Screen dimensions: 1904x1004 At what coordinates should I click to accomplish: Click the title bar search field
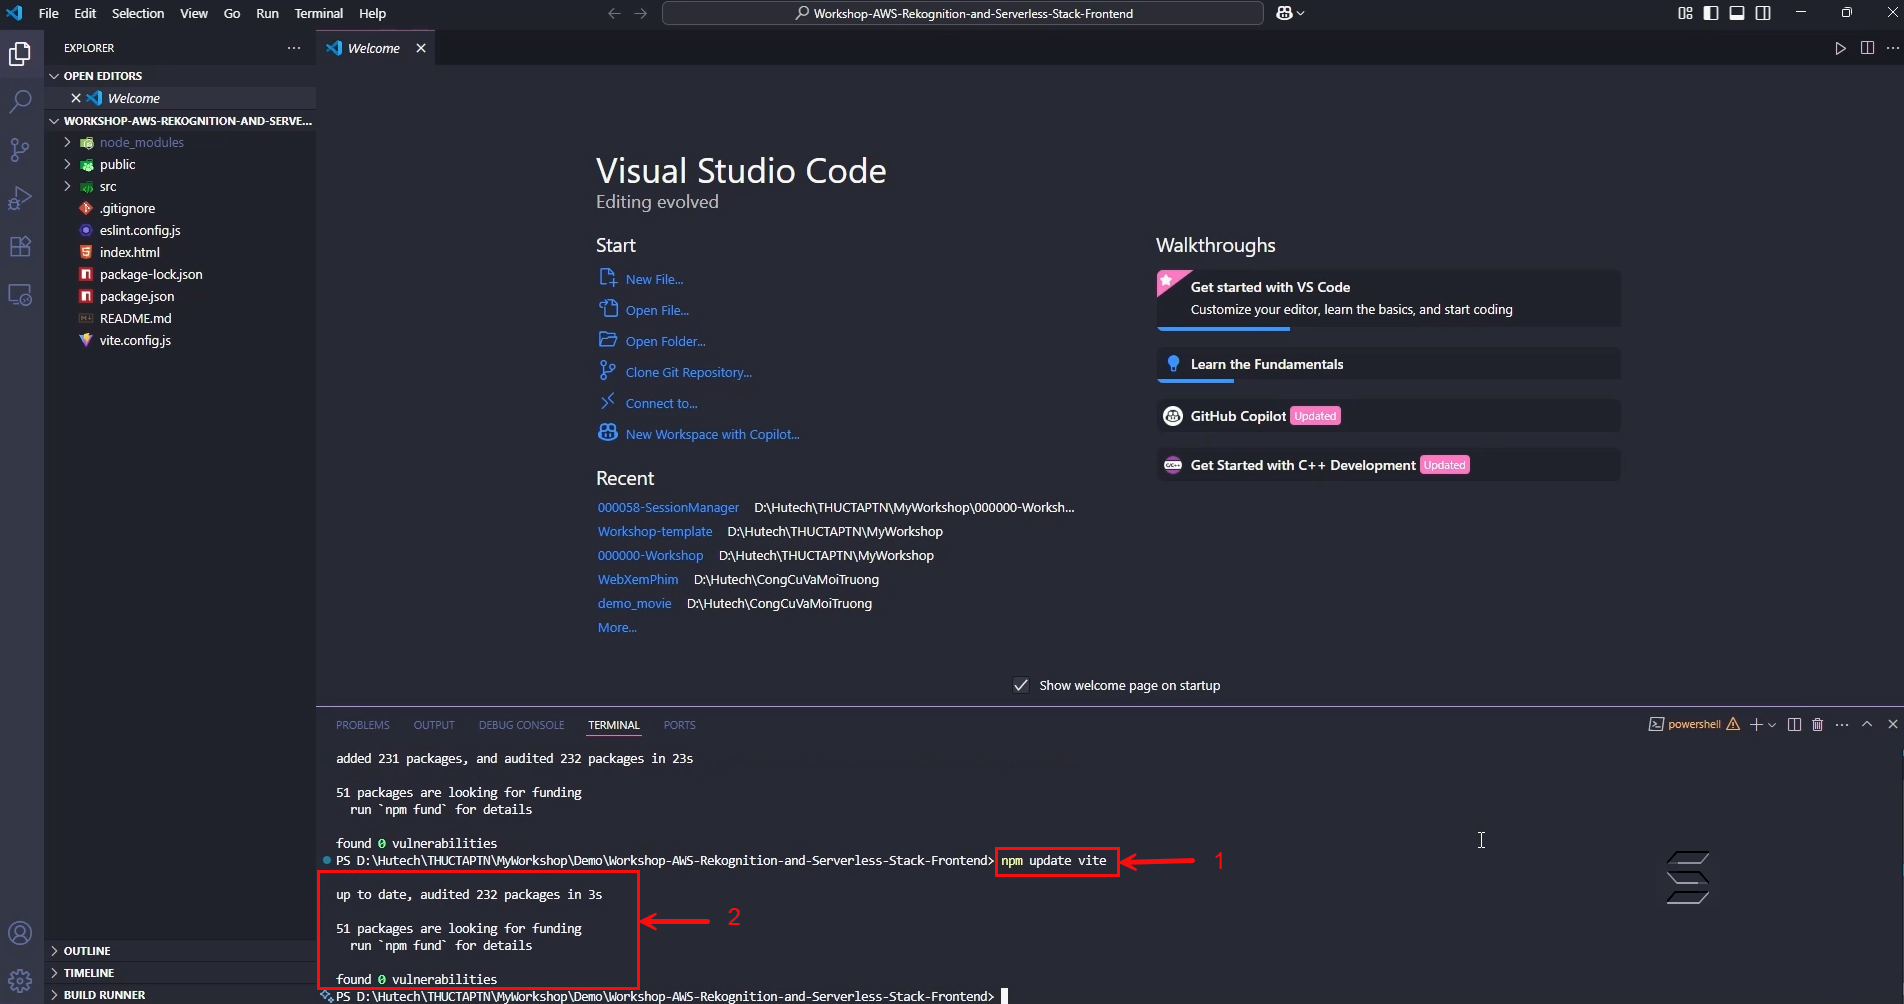(963, 13)
